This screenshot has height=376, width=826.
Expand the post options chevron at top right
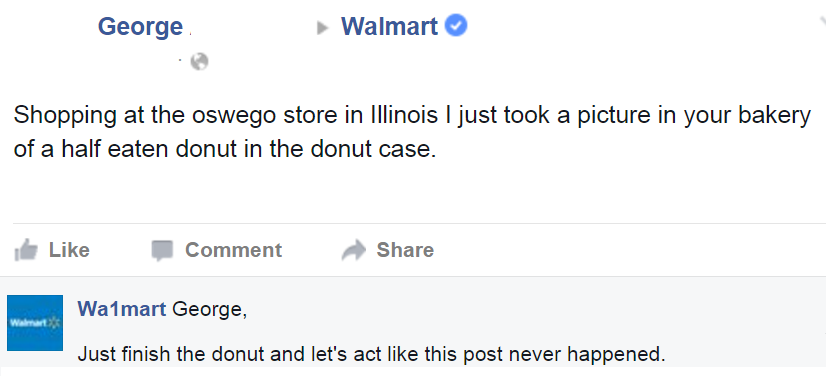822,23
